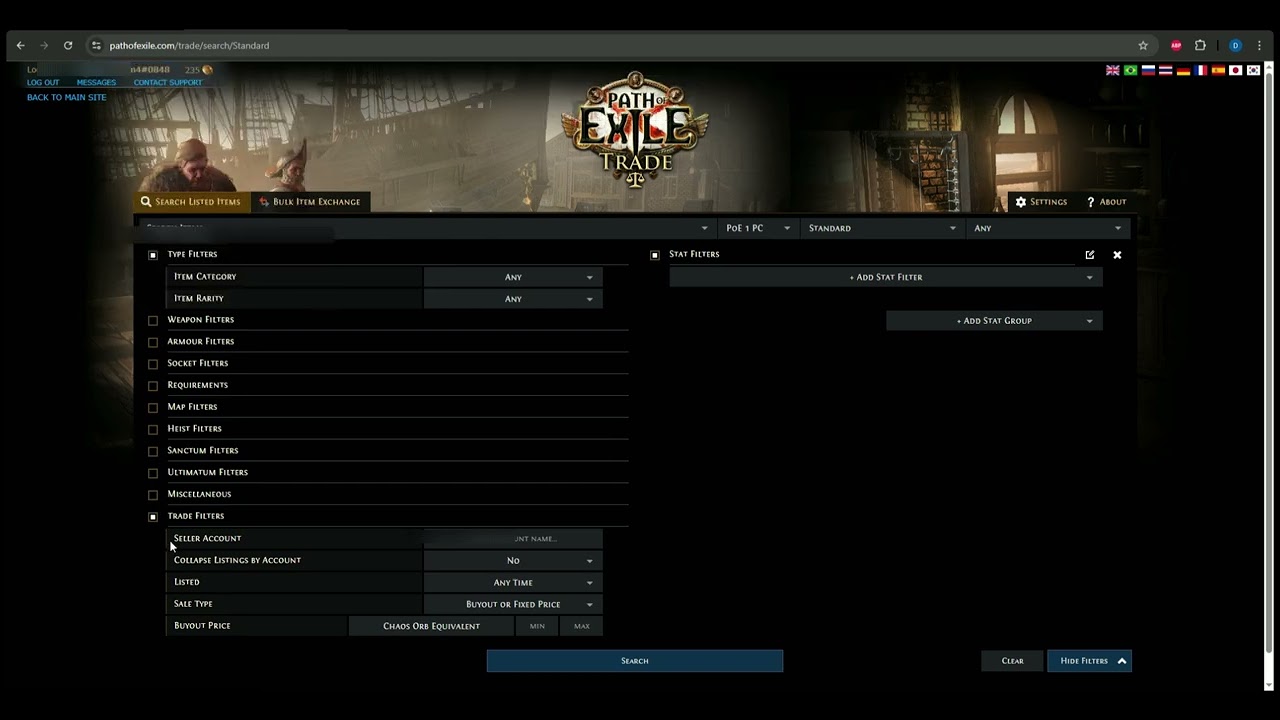The height and width of the screenshot is (720, 1280).
Task: Collapse filters with Hide Filters button
Action: coord(1089,661)
